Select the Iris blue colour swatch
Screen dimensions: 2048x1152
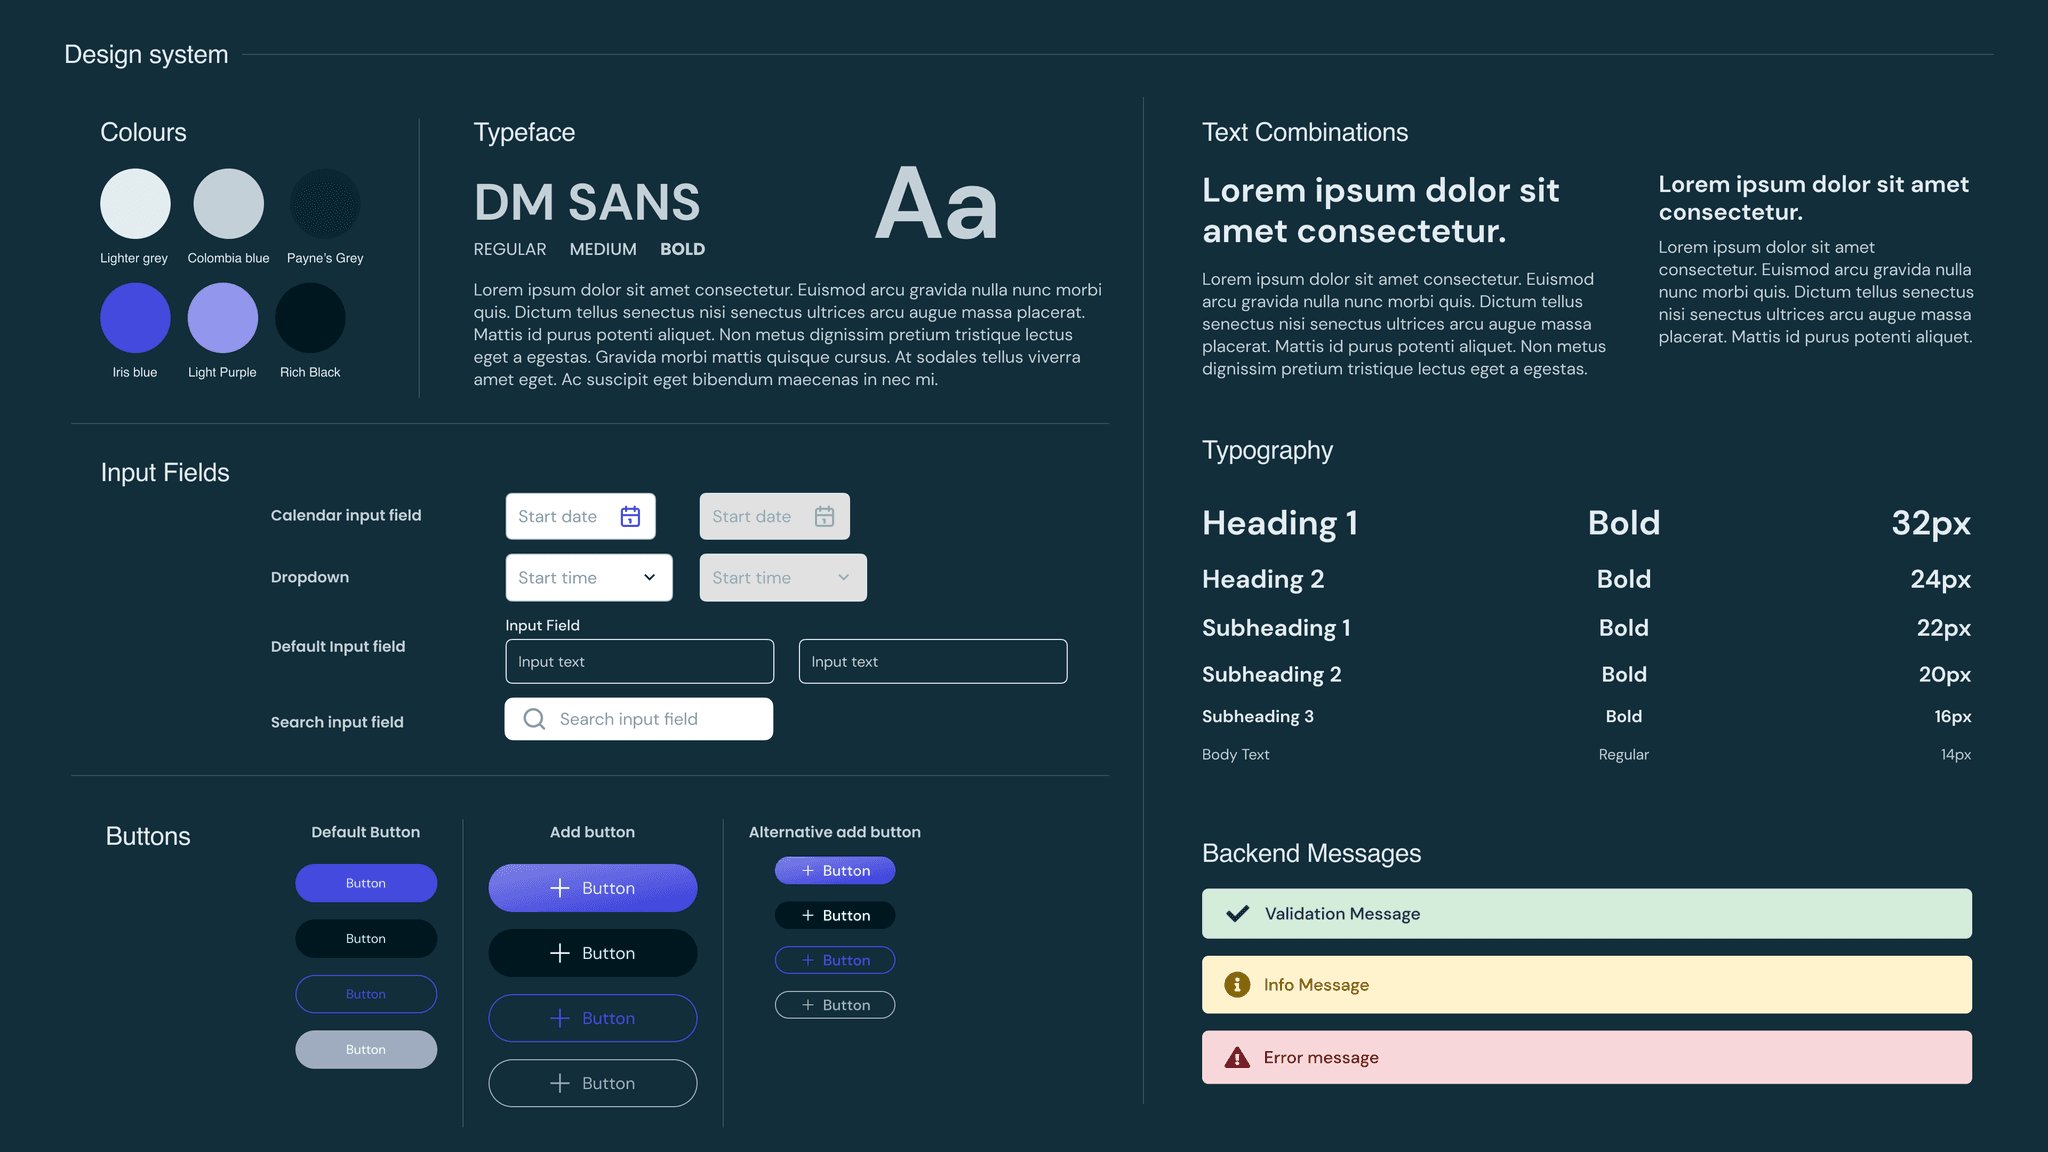point(134,316)
